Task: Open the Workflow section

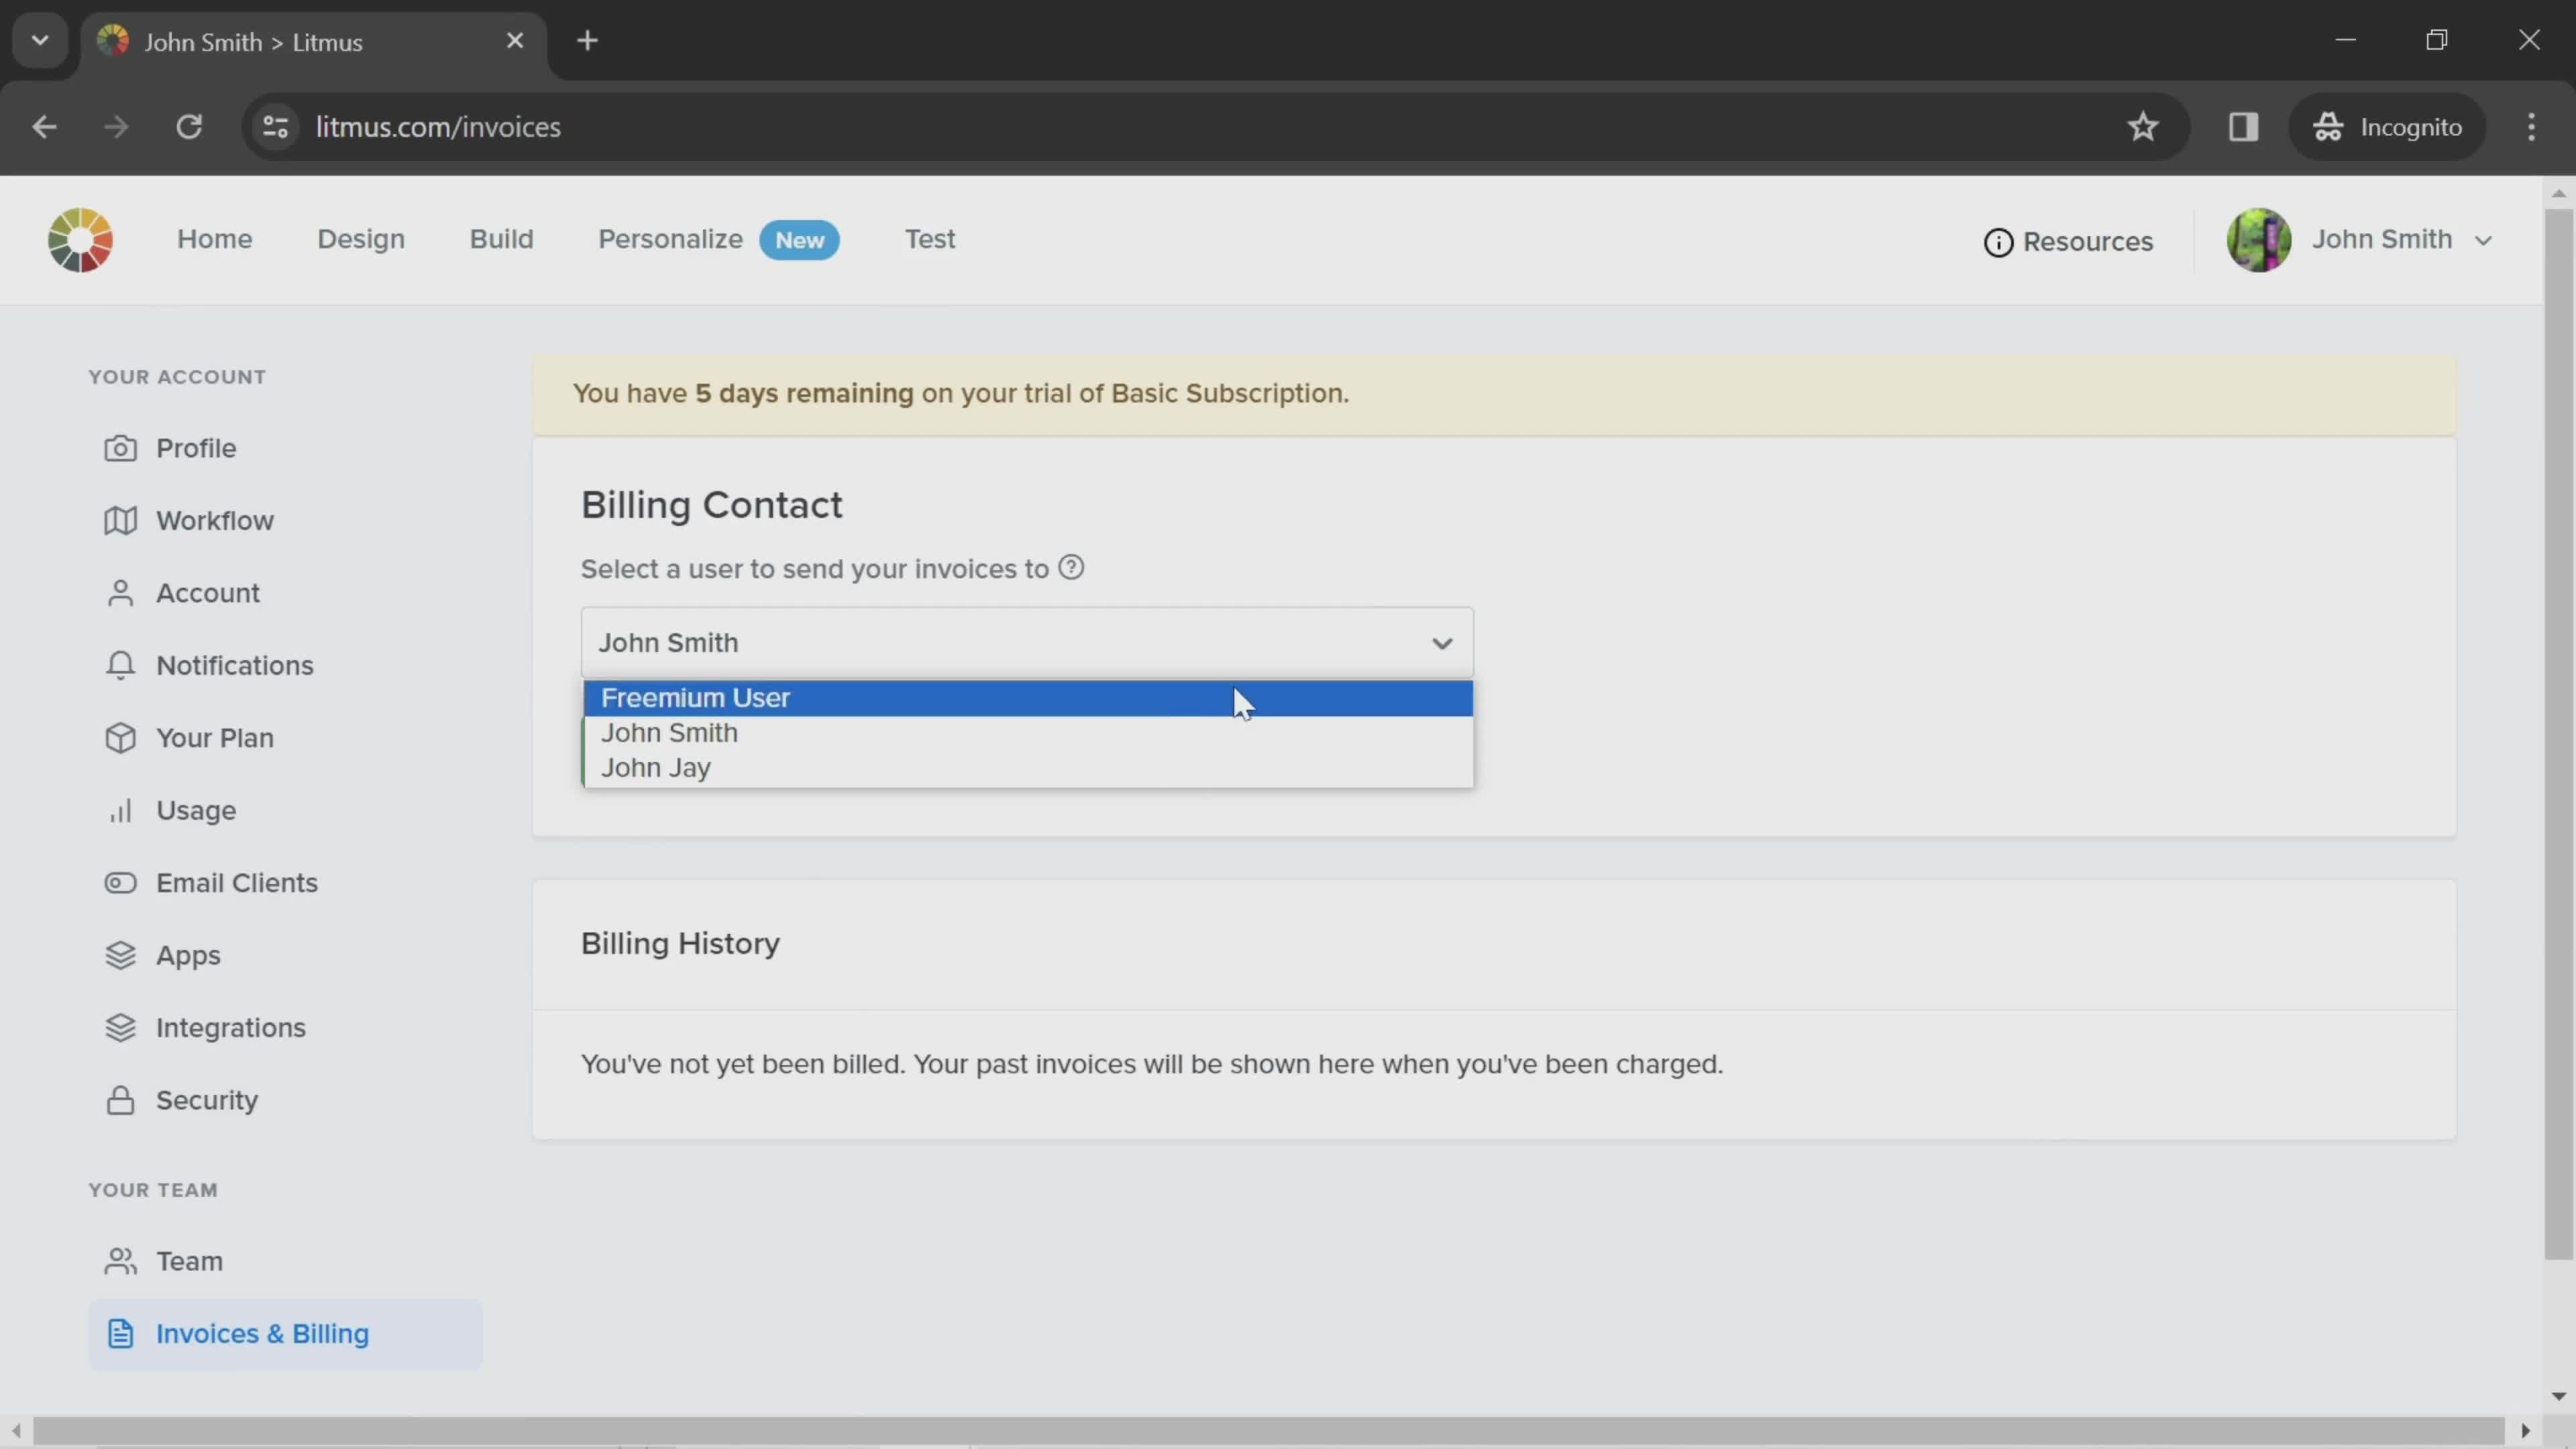Action: point(214,520)
